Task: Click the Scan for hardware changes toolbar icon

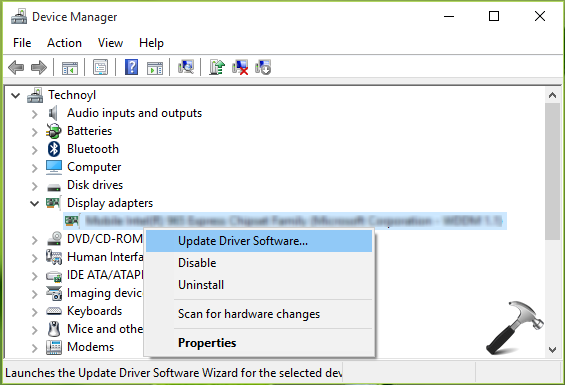Action: pyautogui.click(x=186, y=67)
